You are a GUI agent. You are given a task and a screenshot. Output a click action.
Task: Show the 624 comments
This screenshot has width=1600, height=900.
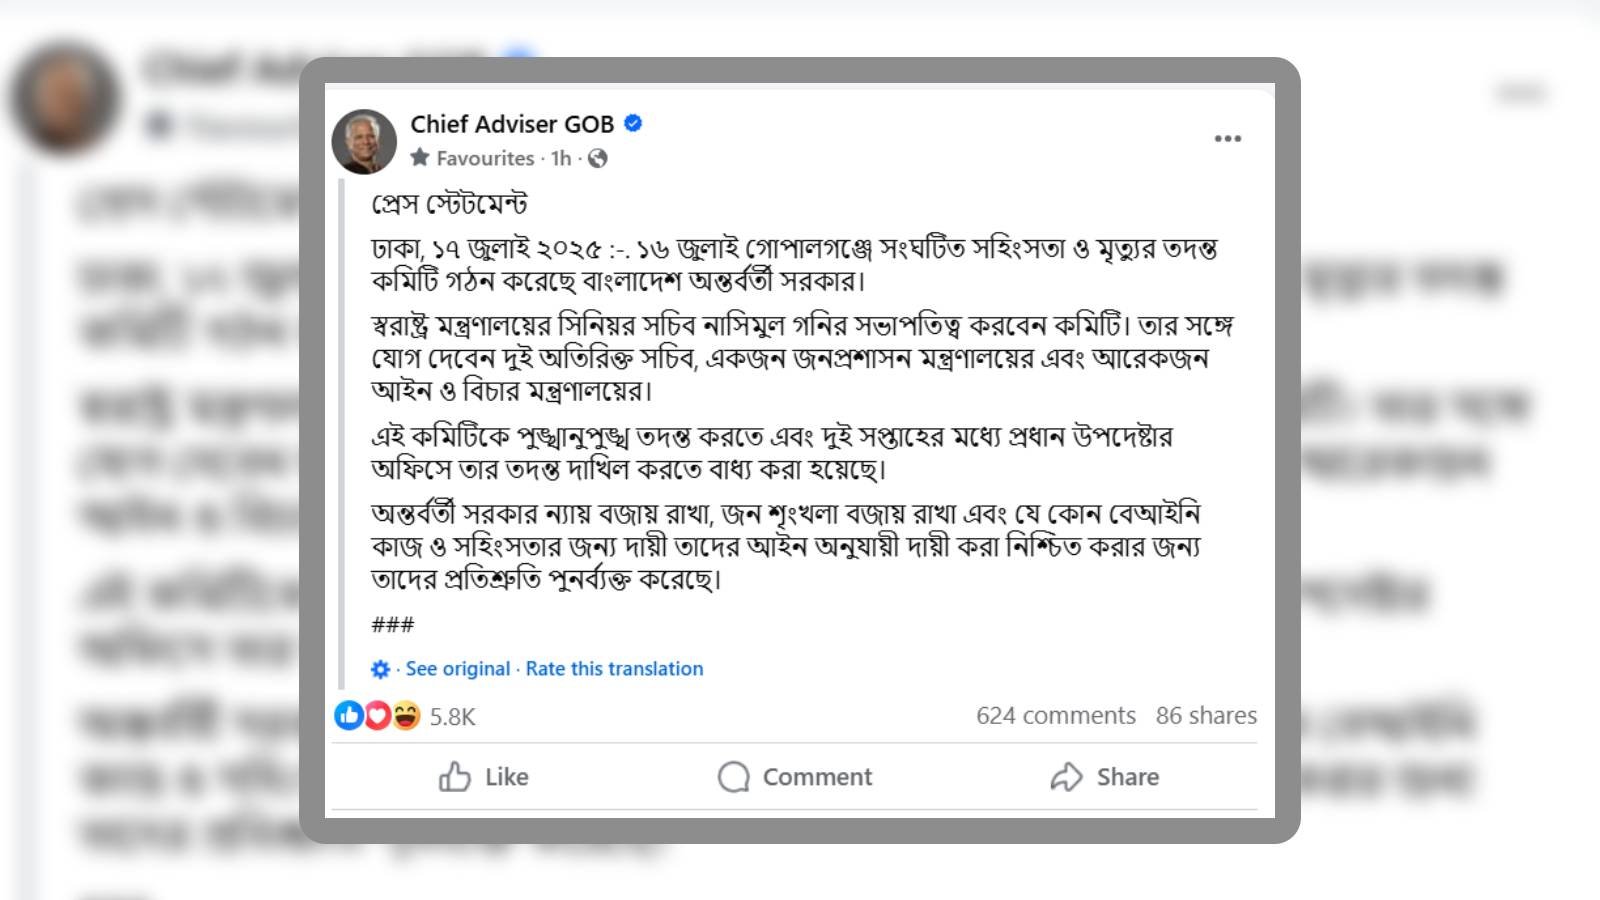pos(1055,716)
